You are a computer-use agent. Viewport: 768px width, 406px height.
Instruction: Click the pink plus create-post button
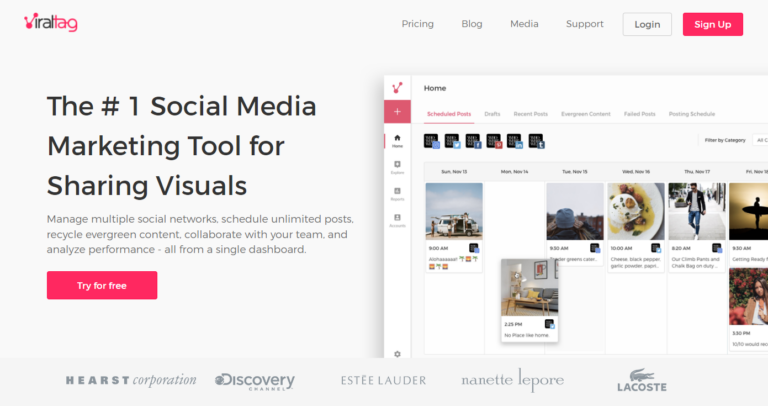click(x=397, y=112)
